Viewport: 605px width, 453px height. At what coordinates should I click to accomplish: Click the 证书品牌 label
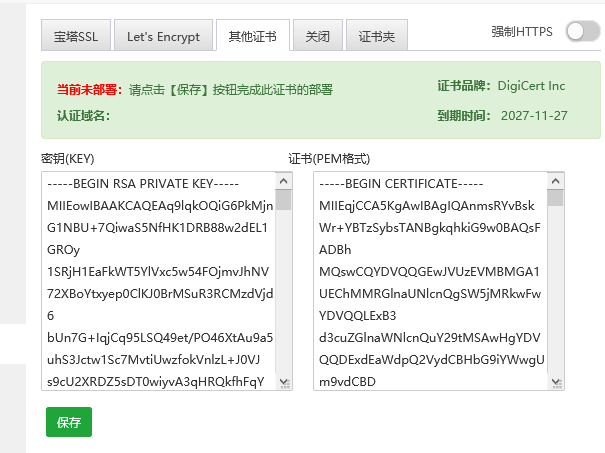[464, 86]
